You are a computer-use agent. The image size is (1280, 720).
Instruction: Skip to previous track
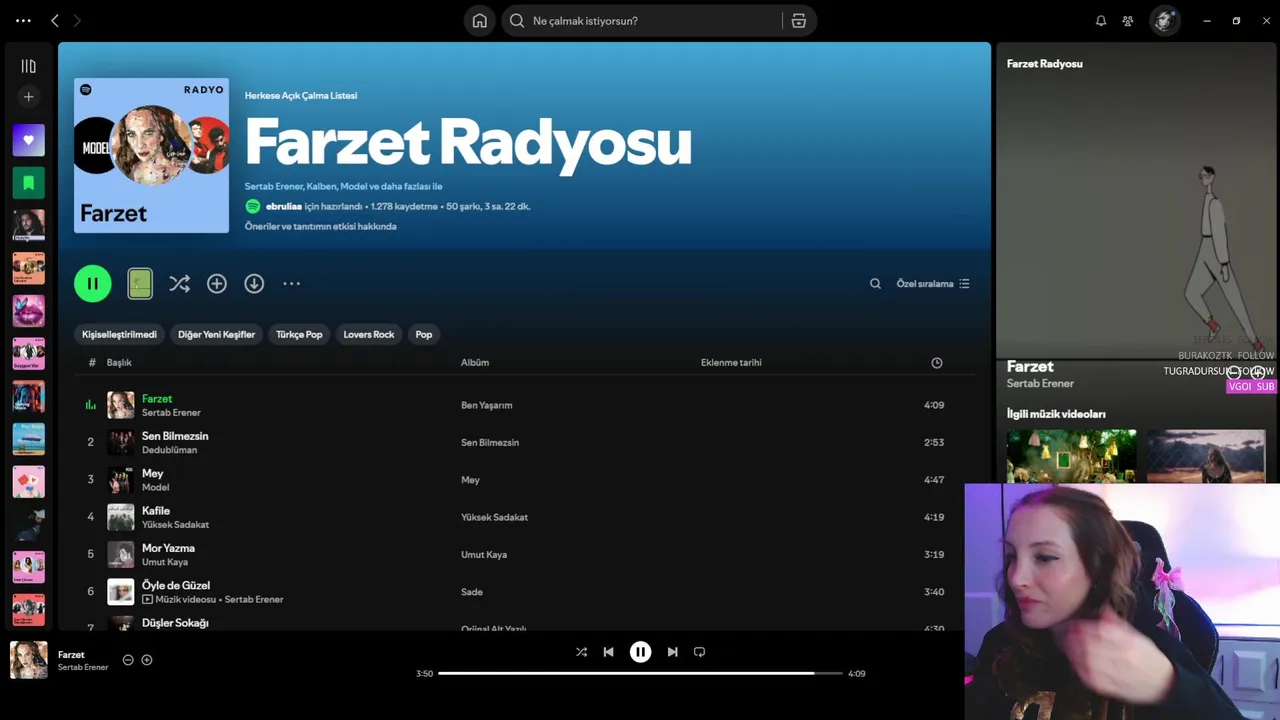coord(608,652)
